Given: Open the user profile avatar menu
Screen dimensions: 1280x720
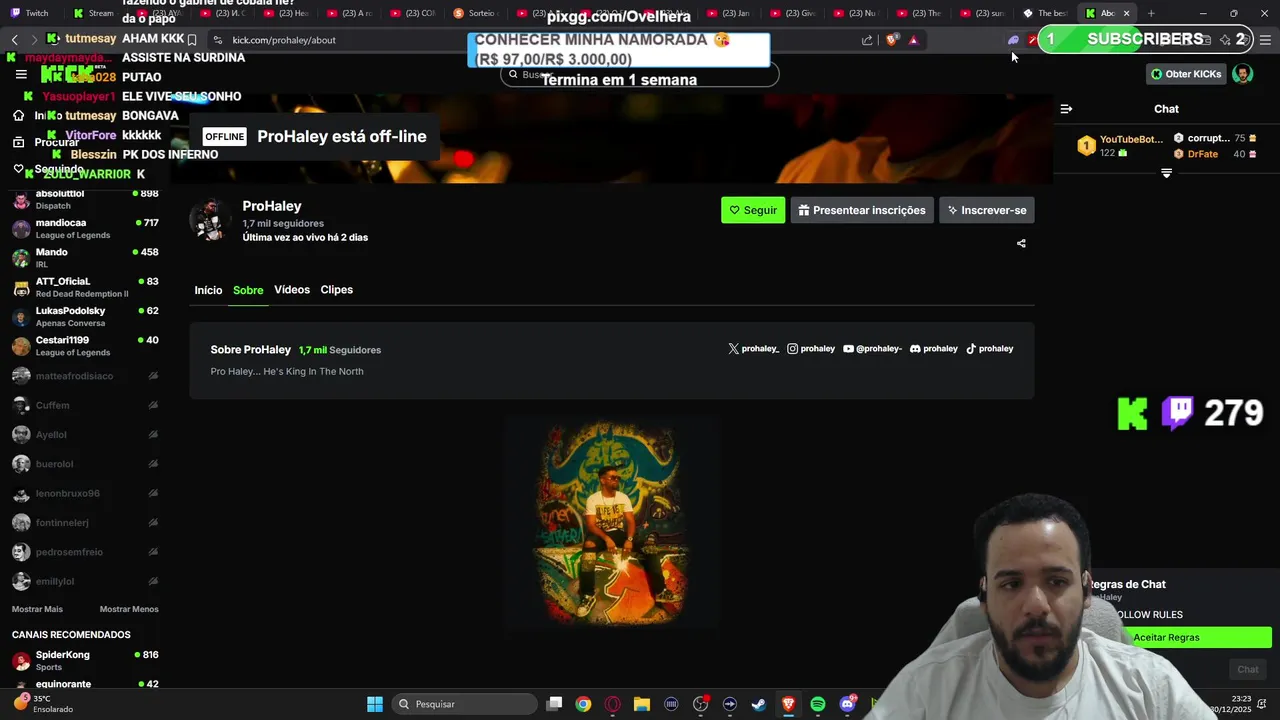Looking at the screenshot, I should [1243, 74].
